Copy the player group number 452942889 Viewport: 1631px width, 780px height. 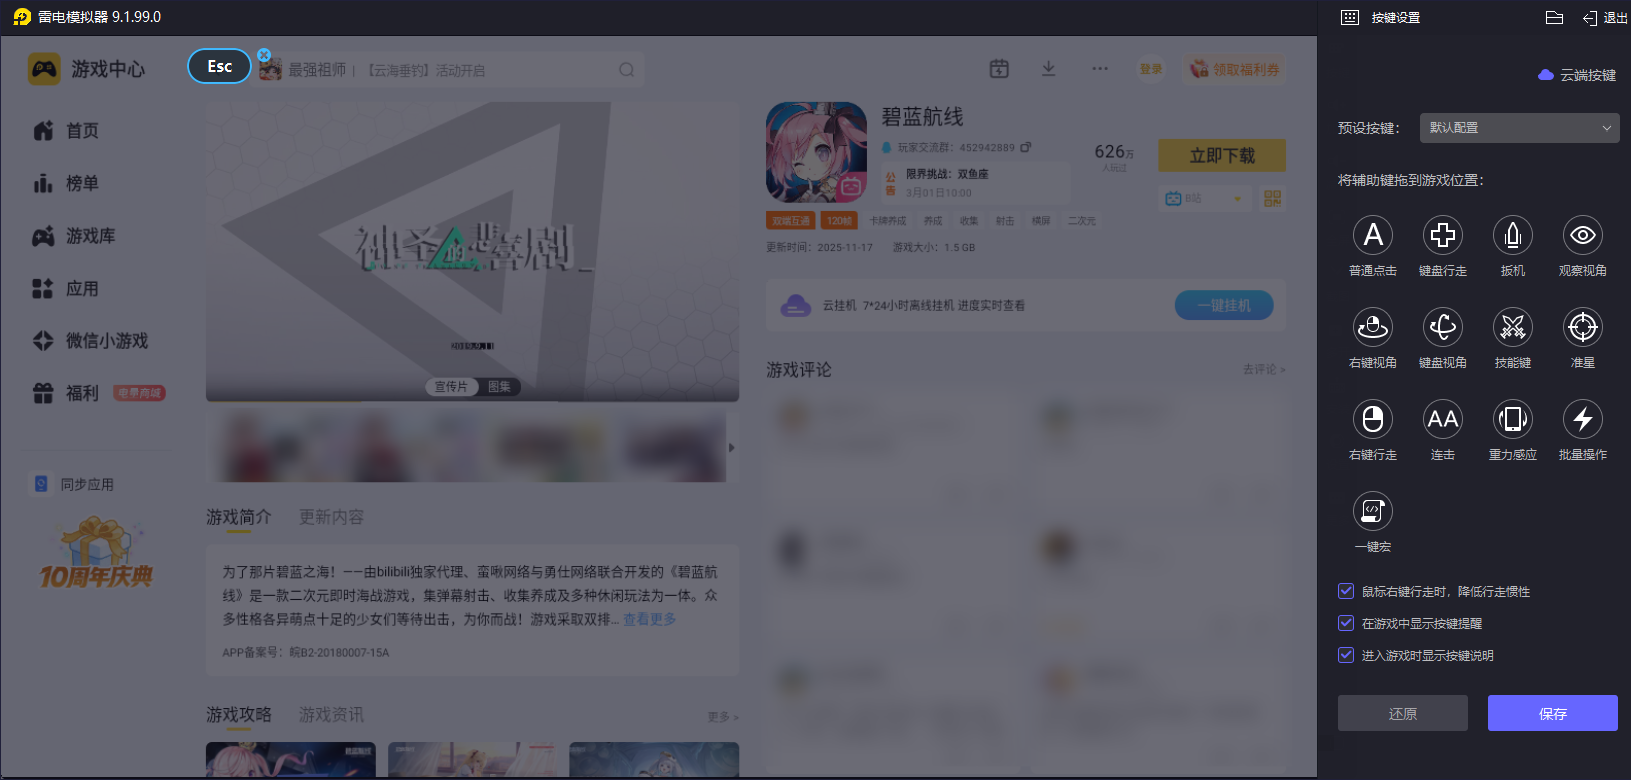click(x=1026, y=147)
